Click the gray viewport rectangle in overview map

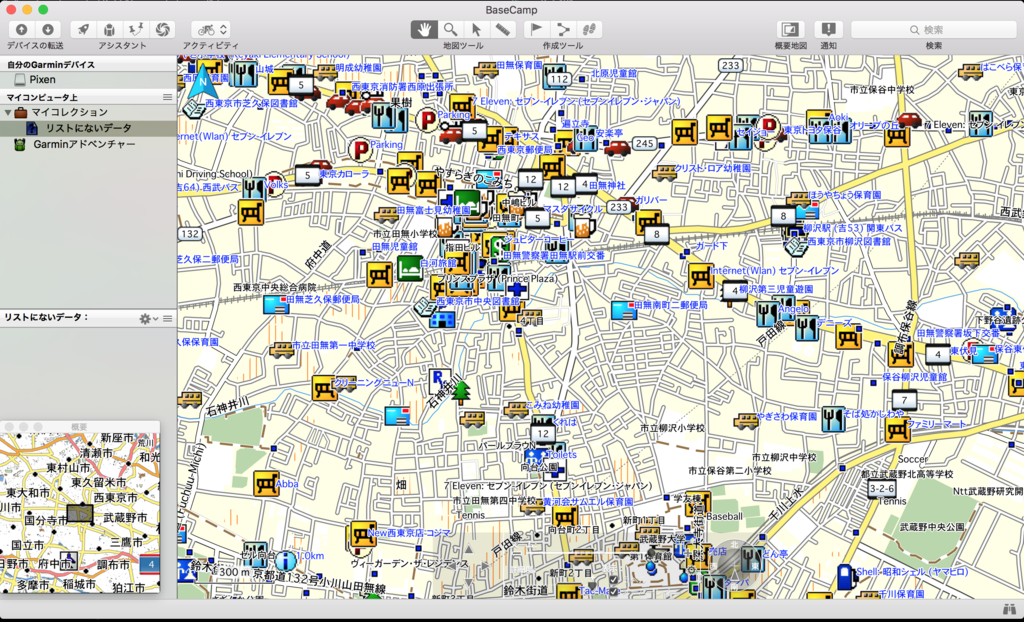[x=80, y=513]
